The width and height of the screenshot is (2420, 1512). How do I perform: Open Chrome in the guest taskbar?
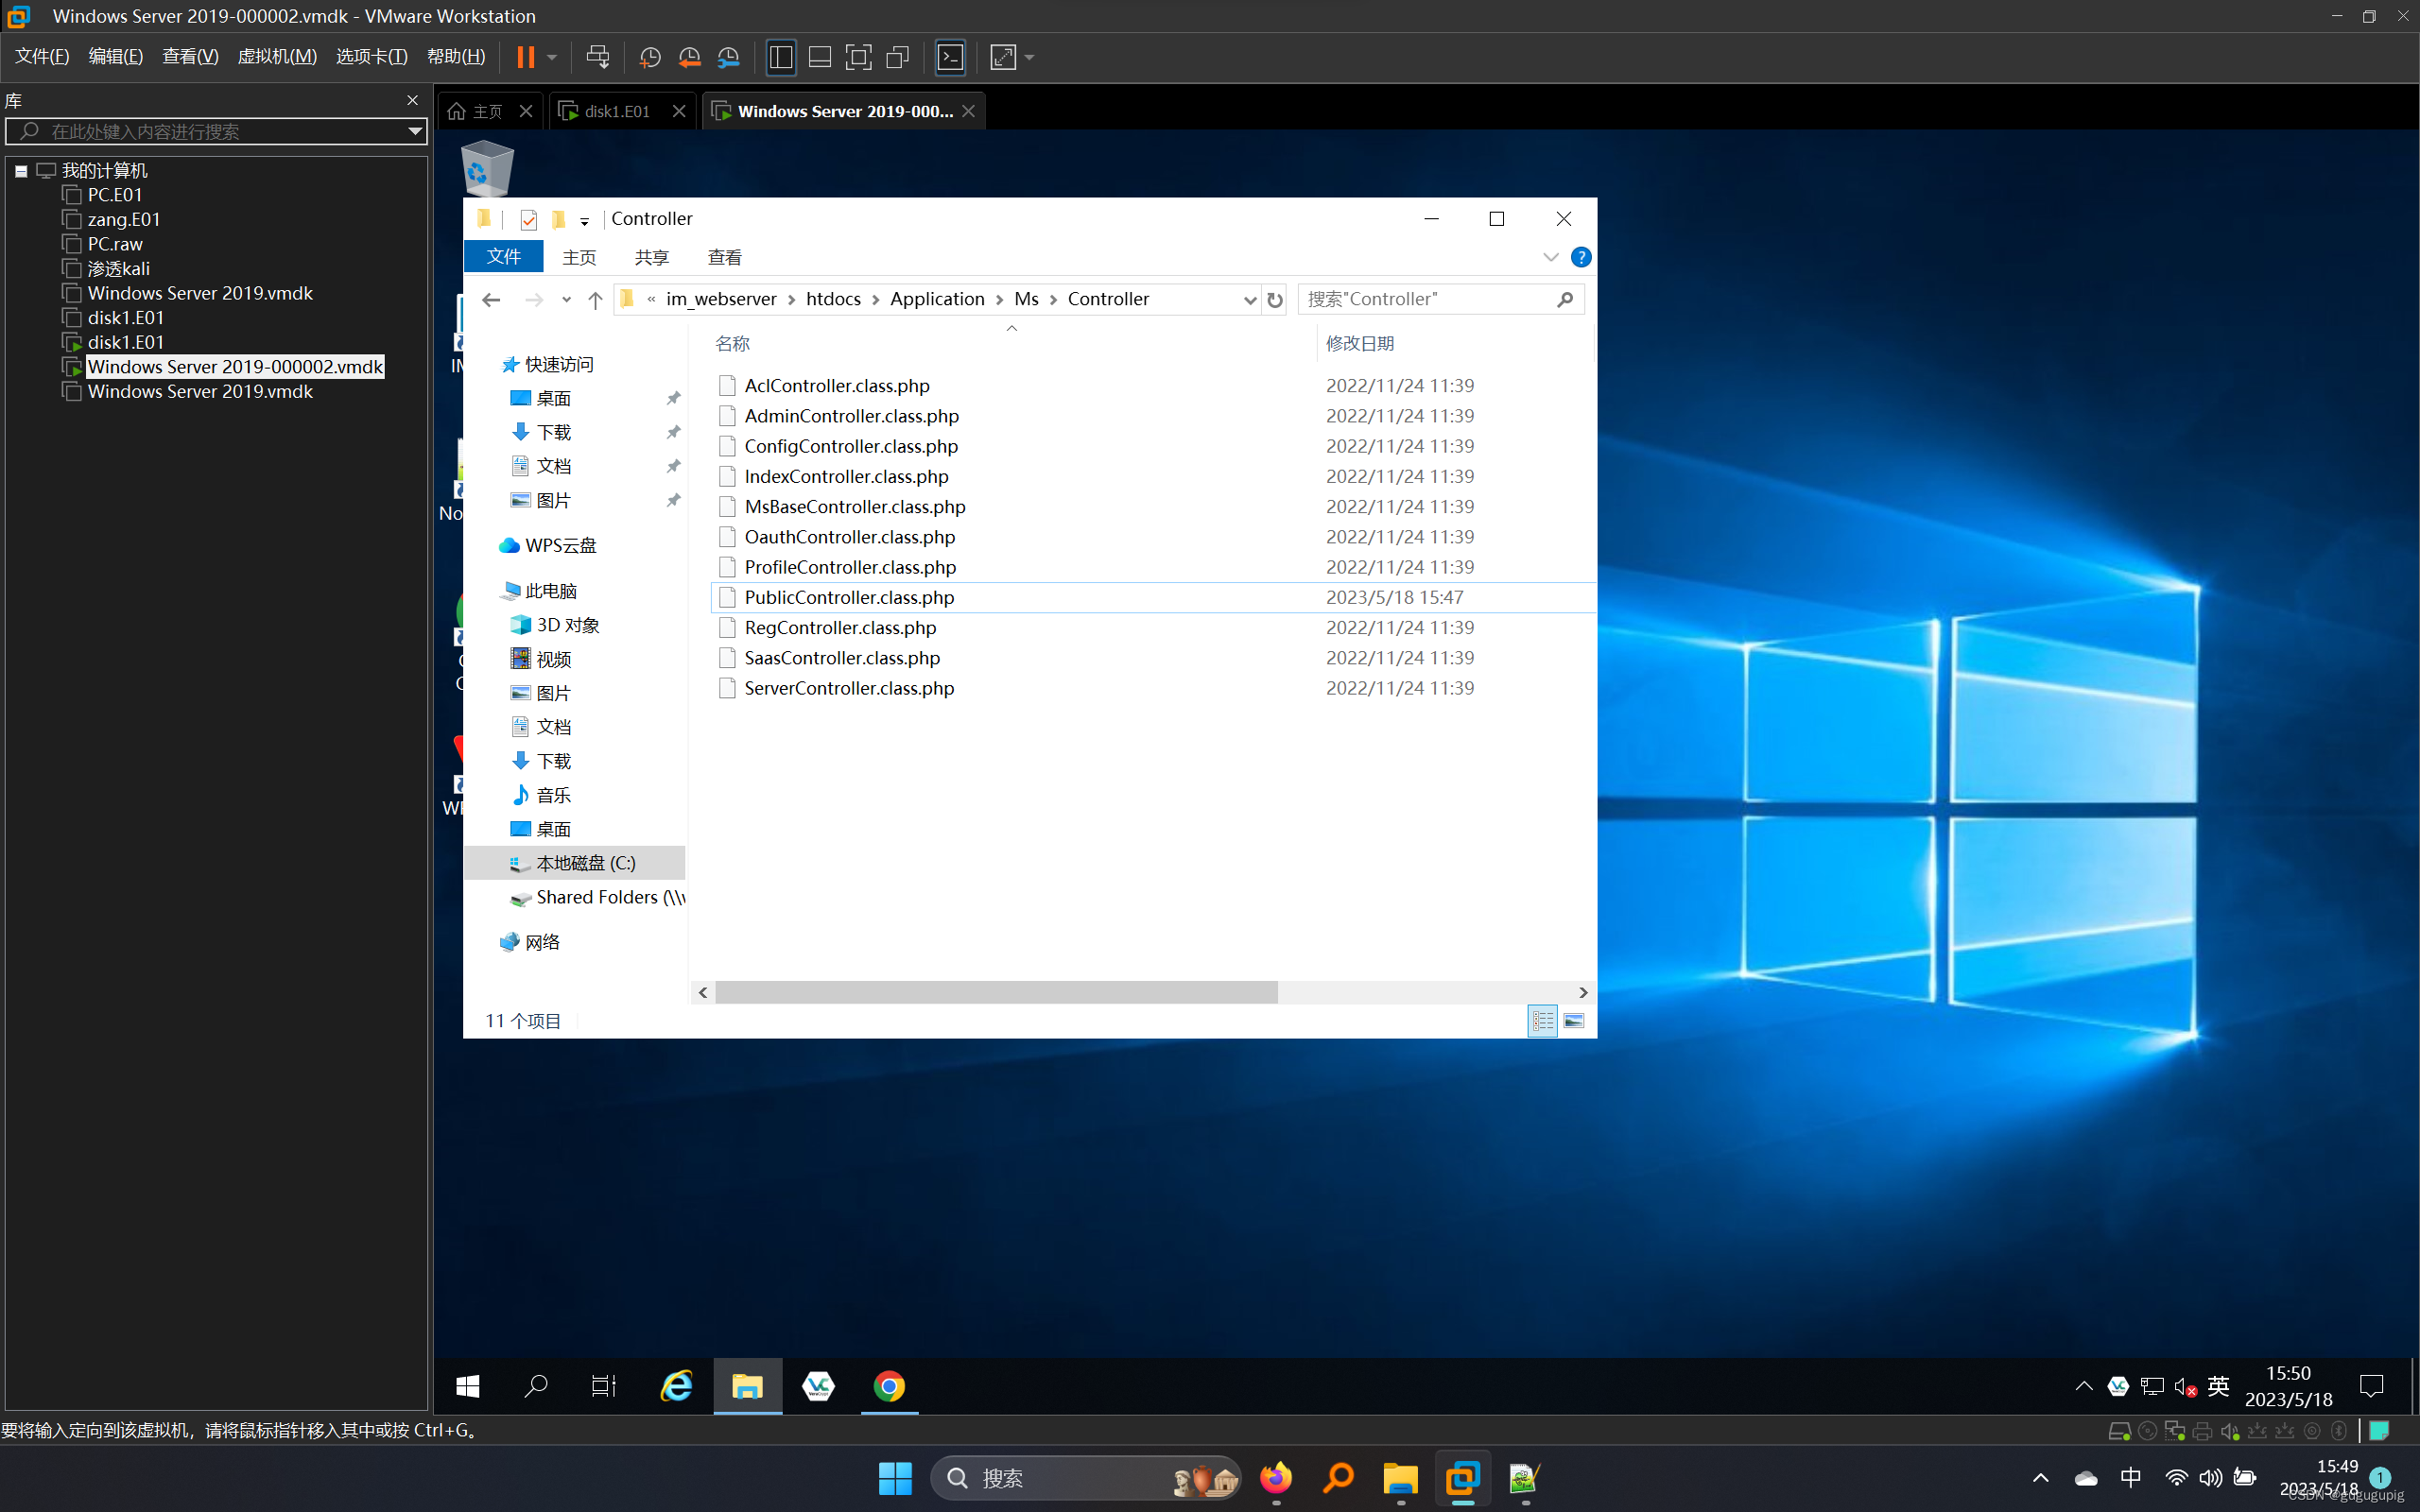point(889,1386)
